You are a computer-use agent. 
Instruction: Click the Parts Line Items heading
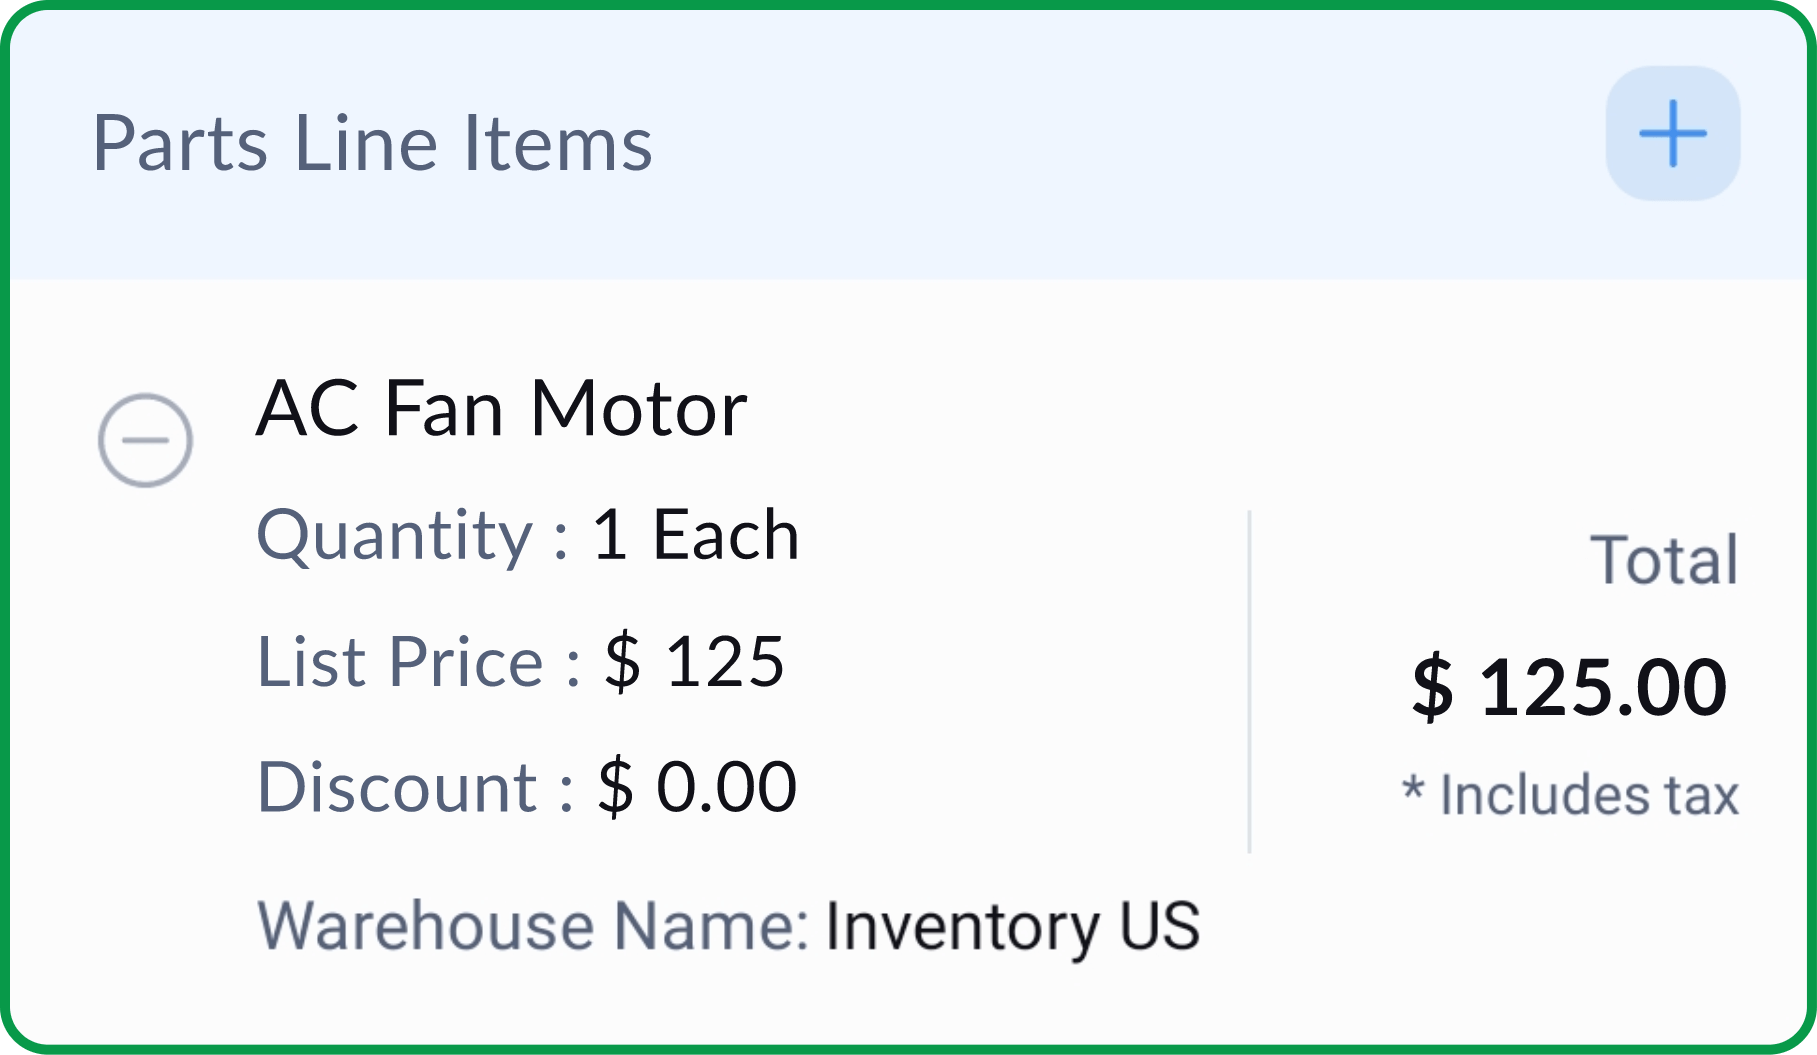(372, 144)
